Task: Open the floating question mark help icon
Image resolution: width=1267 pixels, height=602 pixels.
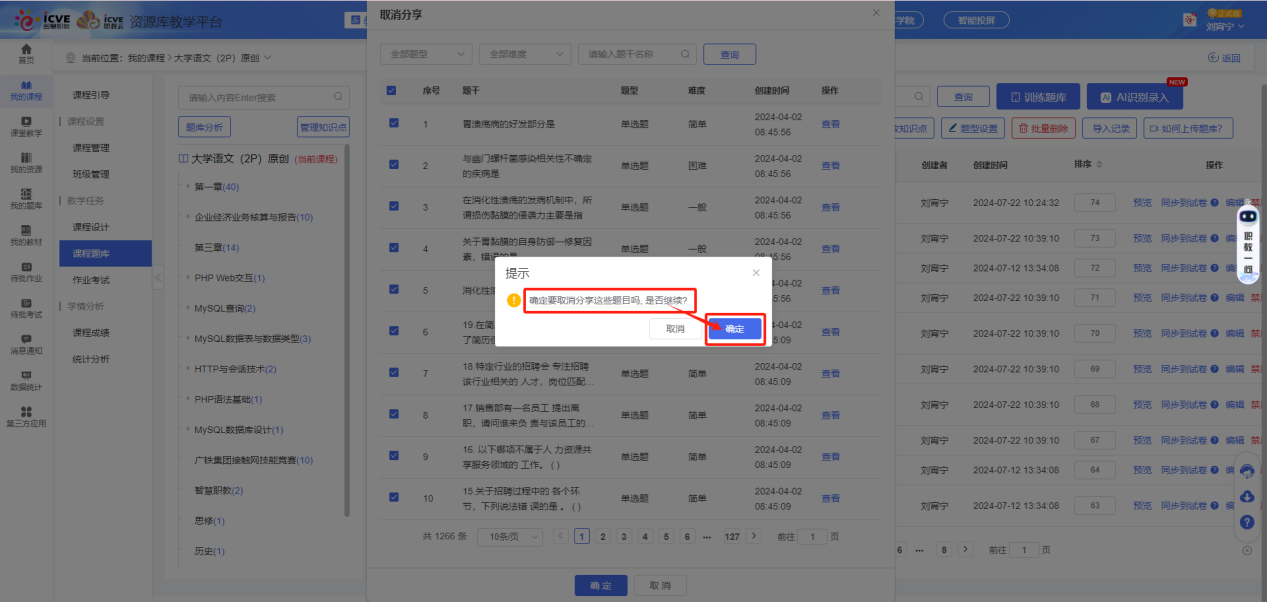Action: 1247,522
